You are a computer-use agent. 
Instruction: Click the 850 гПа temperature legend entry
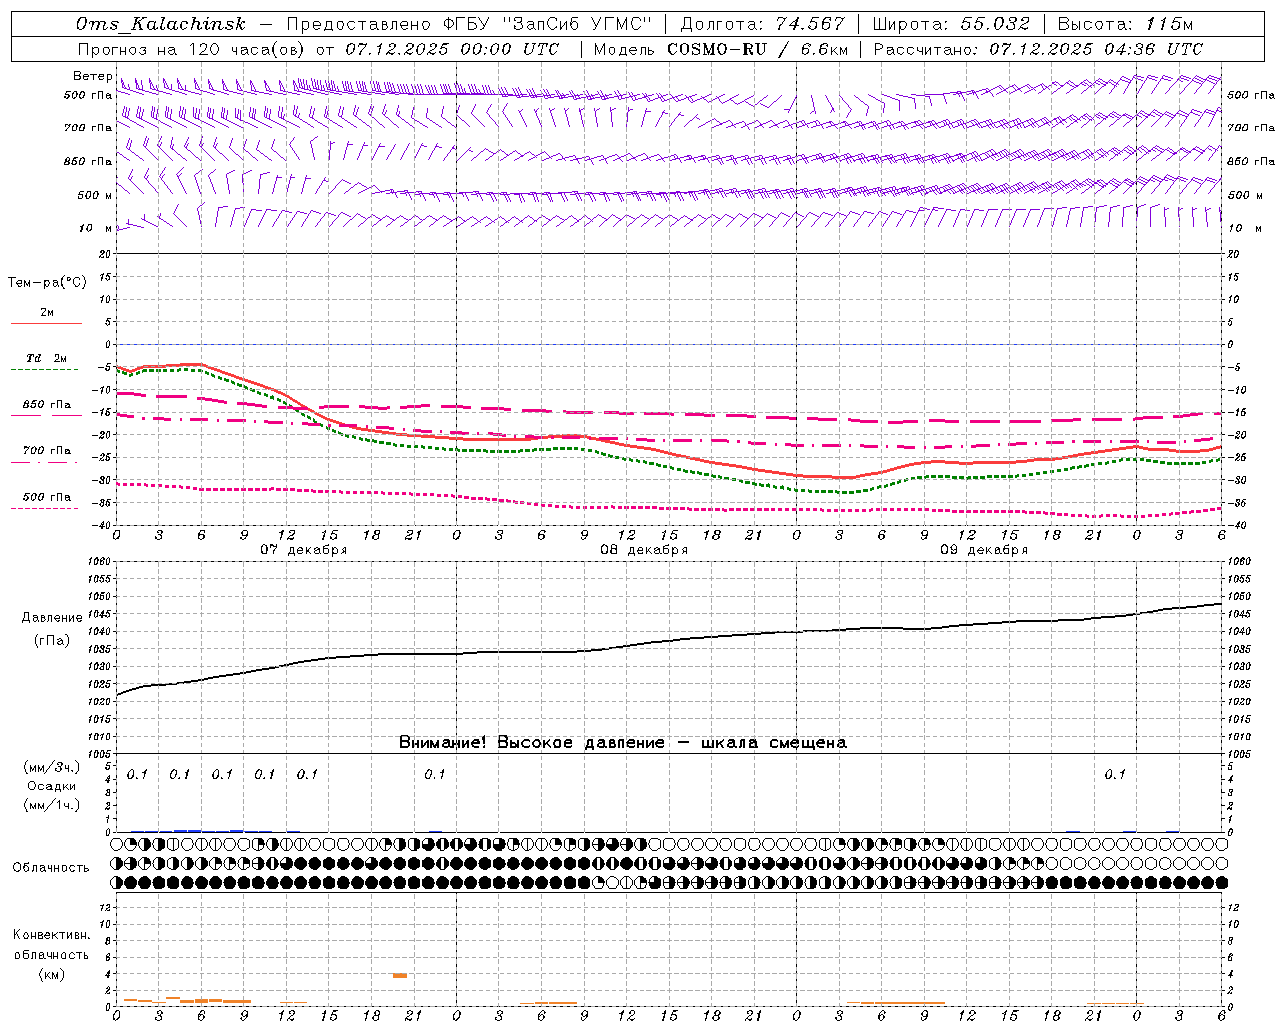pos(47,405)
